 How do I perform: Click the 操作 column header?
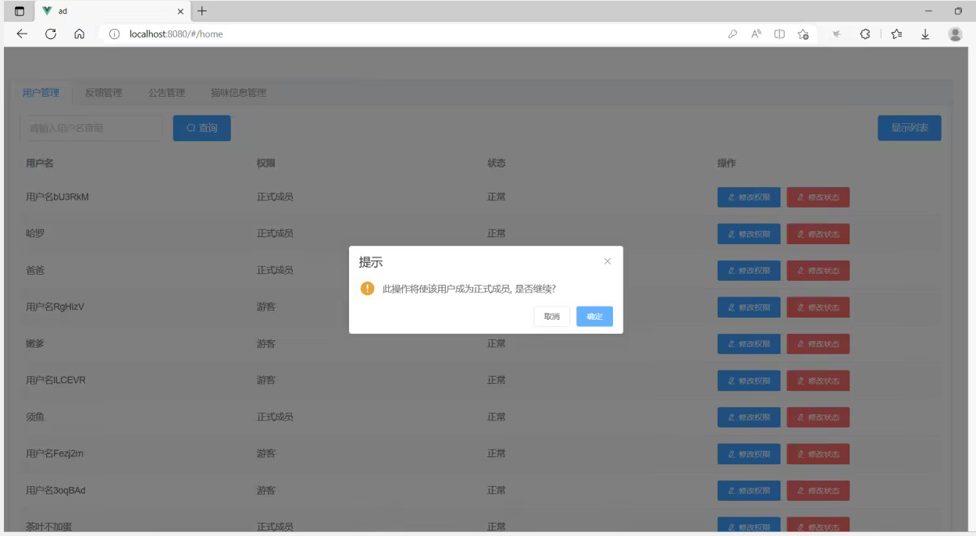[x=726, y=163]
